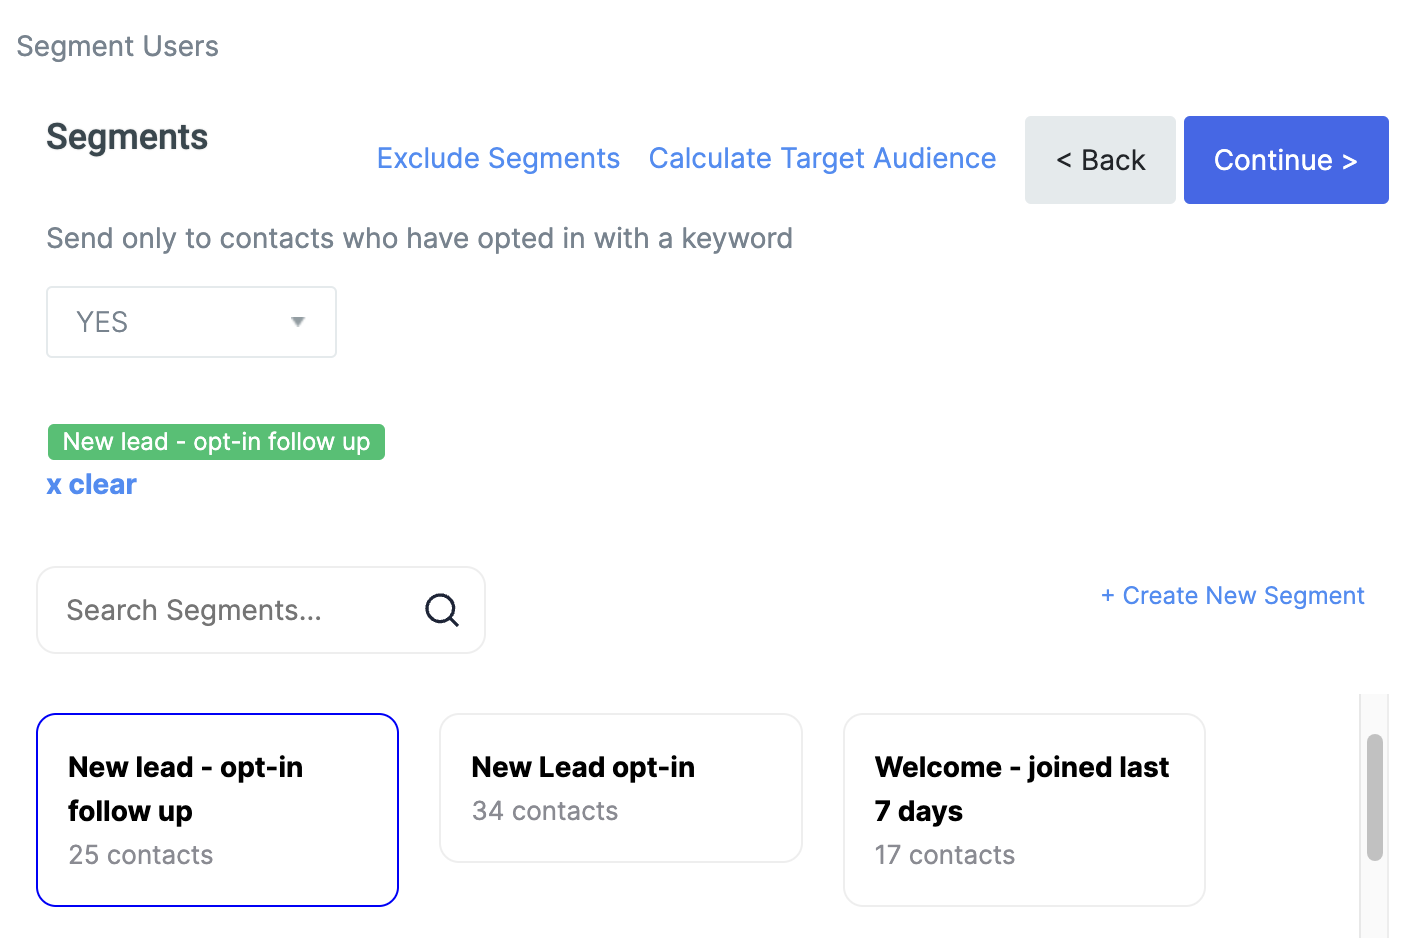Click the 17 contacts count
The width and height of the screenshot is (1422, 938).
pyautogui.click(x=945, y=855)
